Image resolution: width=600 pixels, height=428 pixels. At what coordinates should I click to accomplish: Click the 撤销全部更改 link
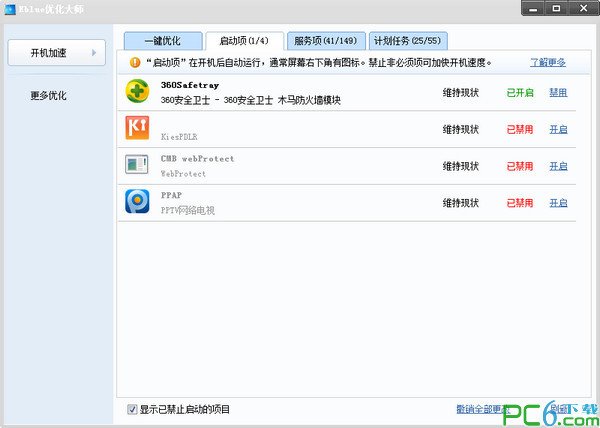(483, 409)
